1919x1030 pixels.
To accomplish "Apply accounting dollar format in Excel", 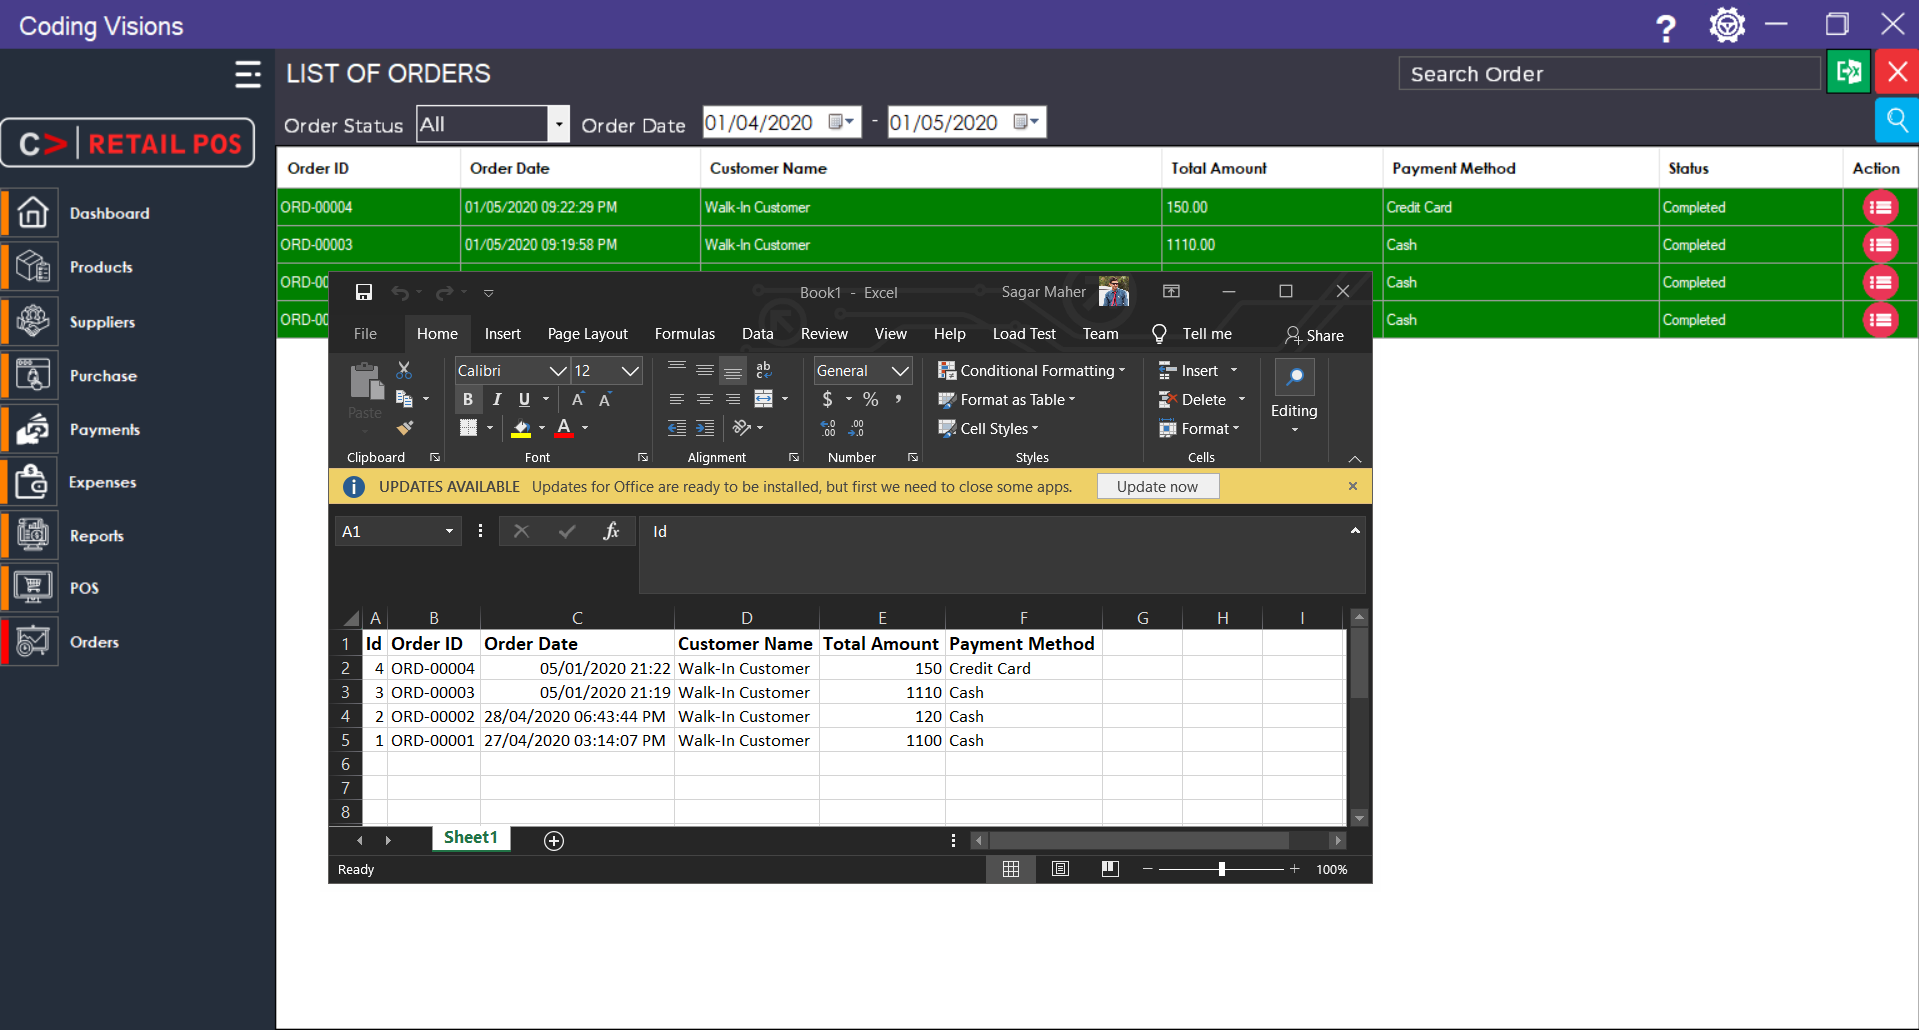I will coord(827,399).
